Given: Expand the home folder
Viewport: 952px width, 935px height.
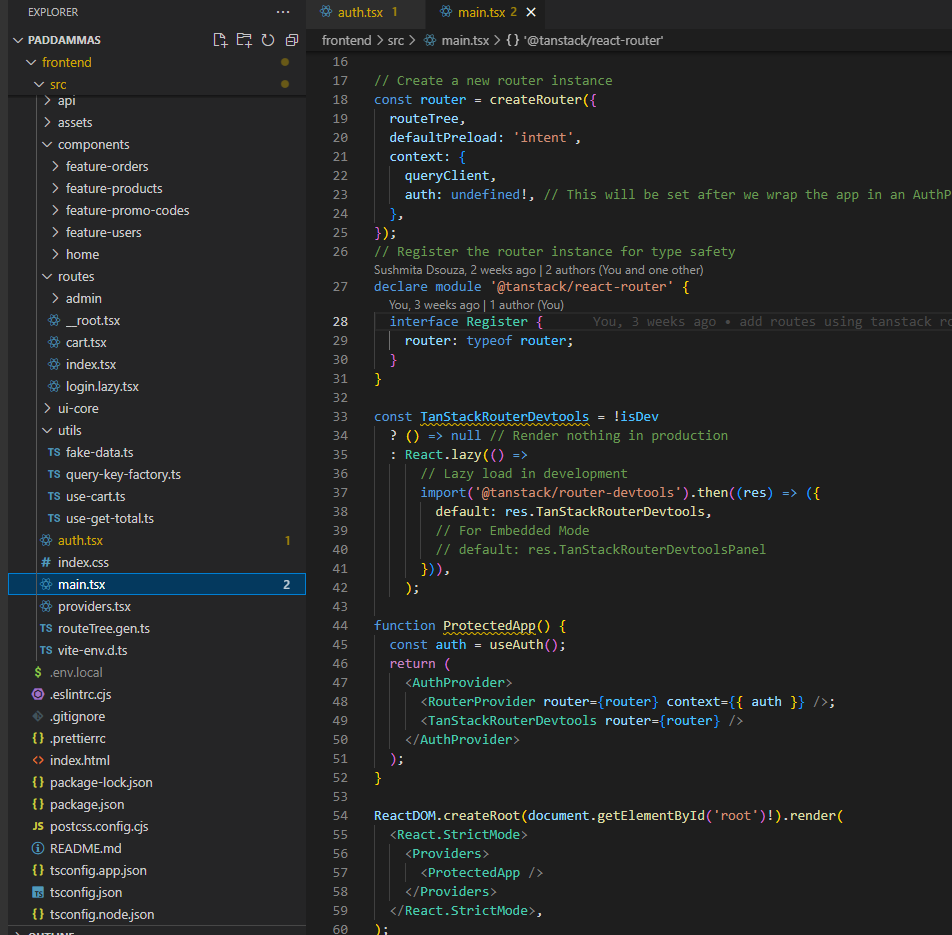Looking at the screenshot, I should tap(55, 254).
